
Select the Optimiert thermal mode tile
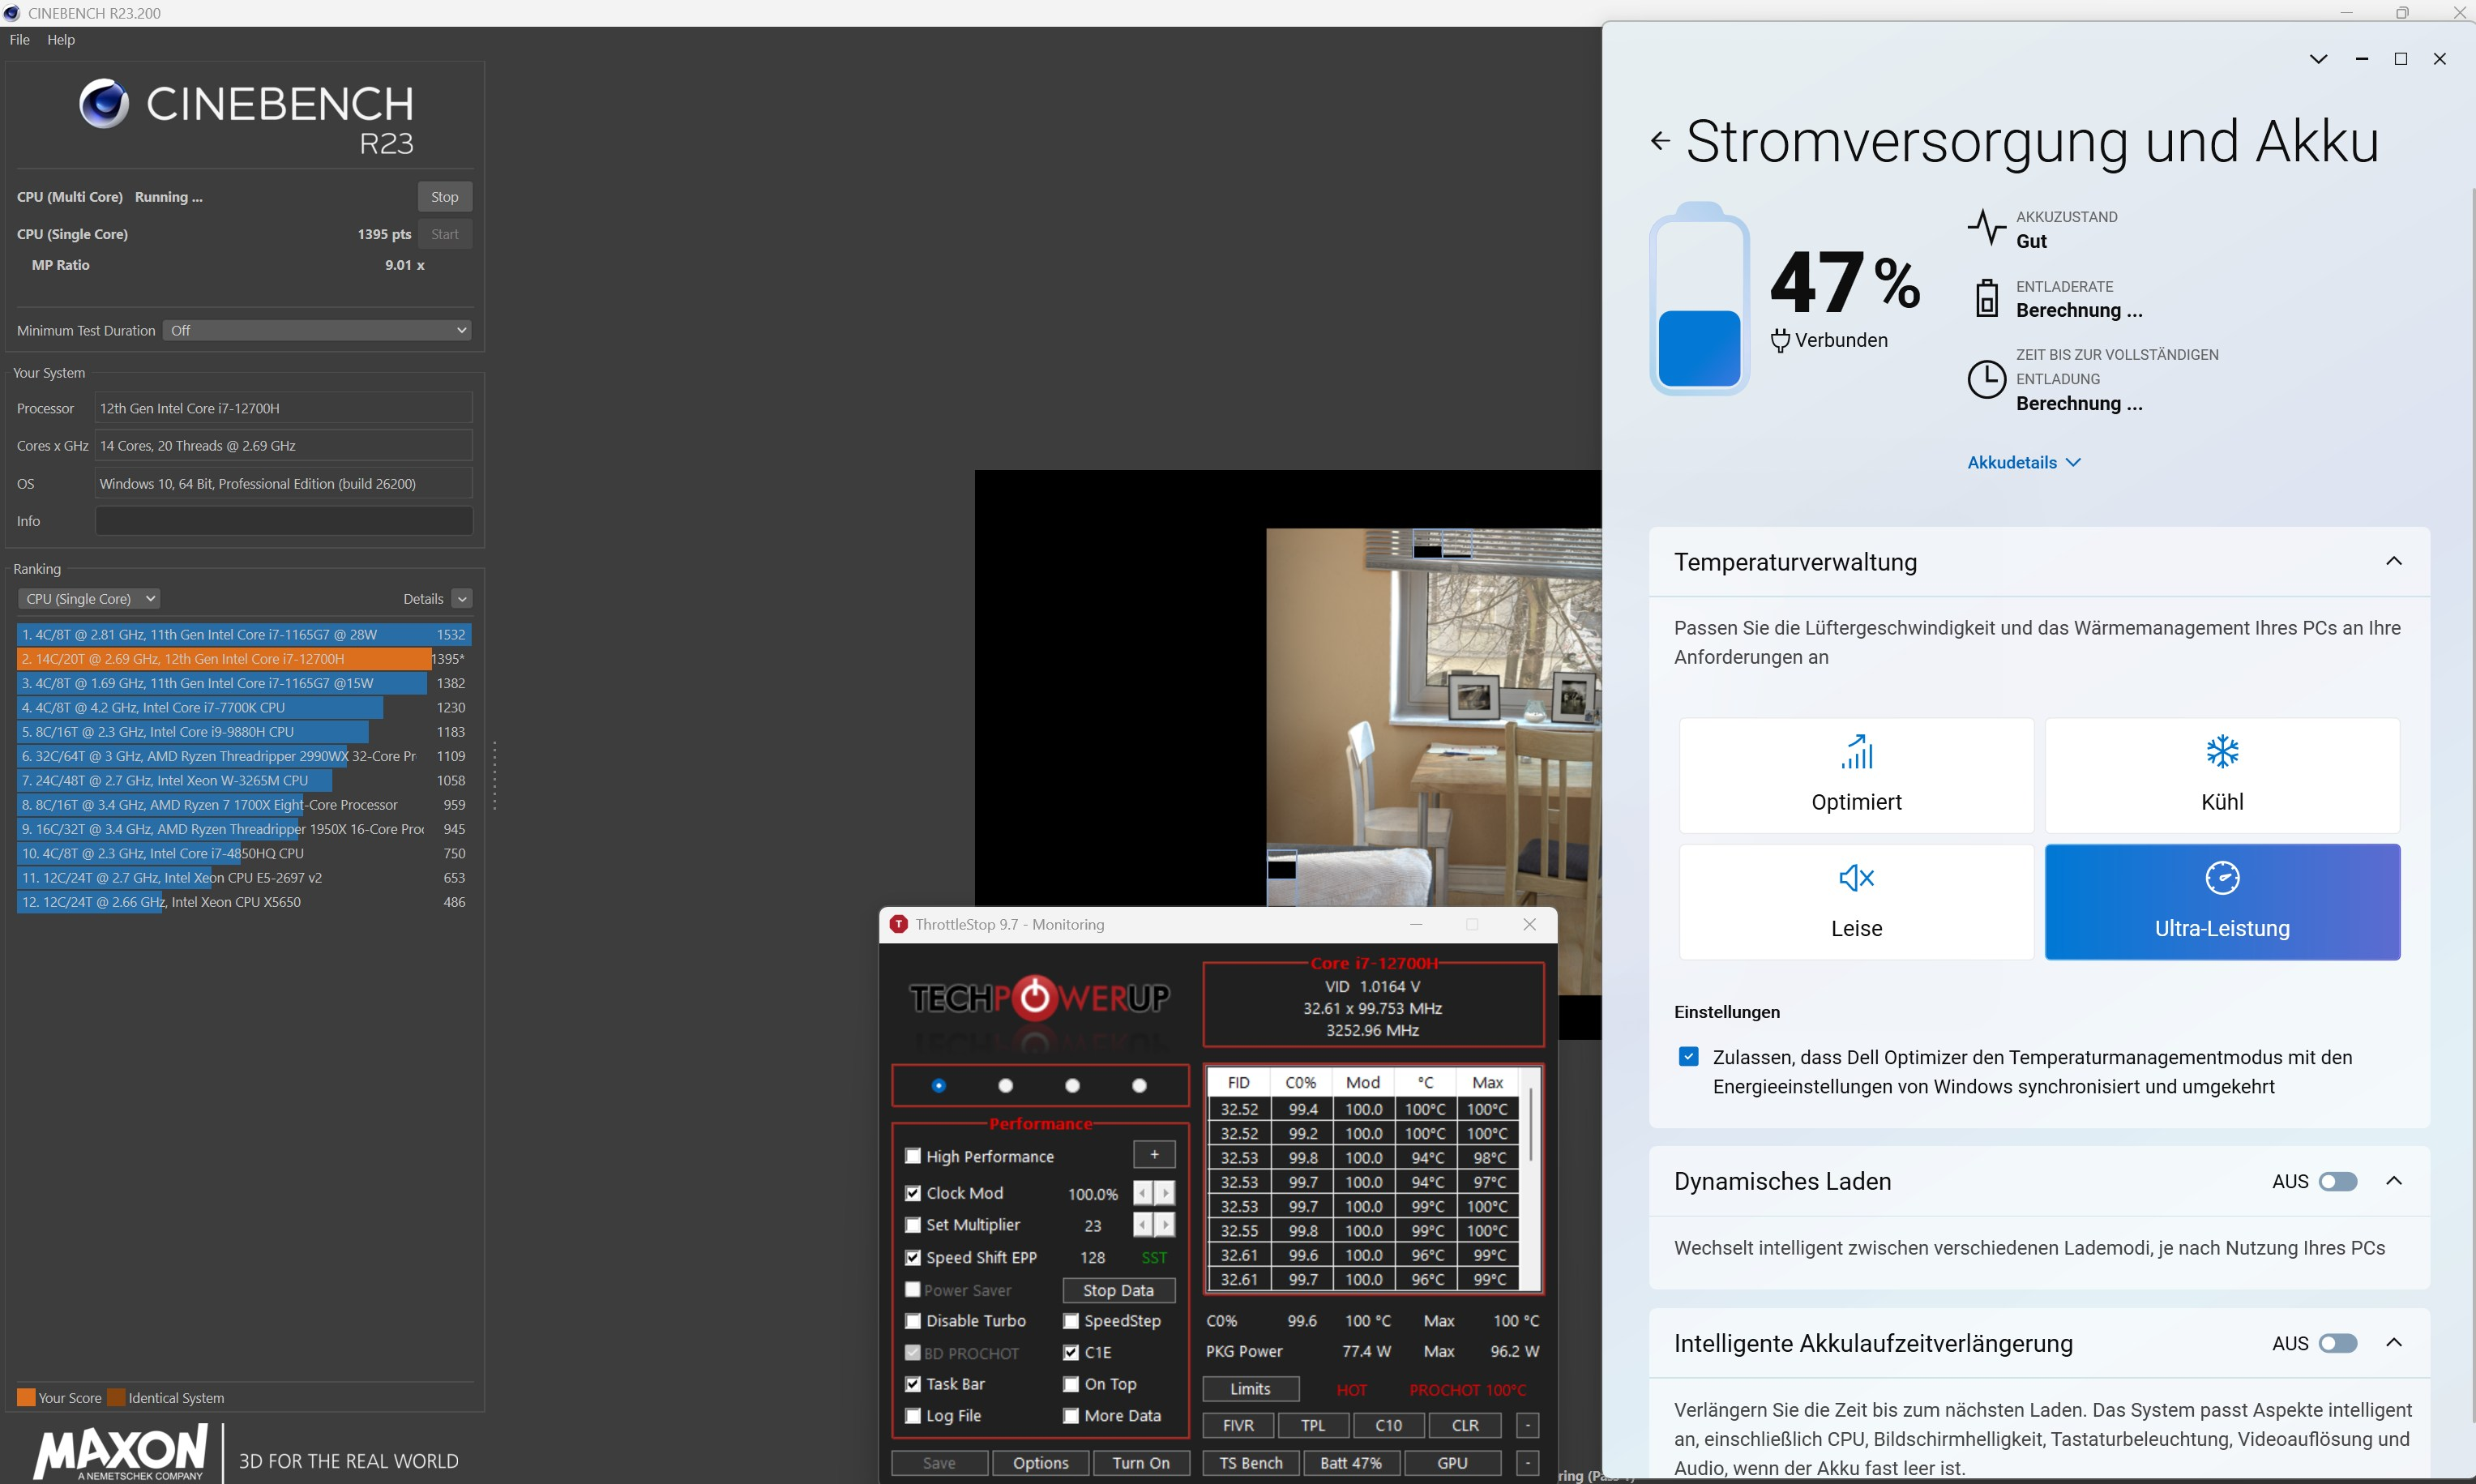pyautogui.click(x=1856, y=775)
